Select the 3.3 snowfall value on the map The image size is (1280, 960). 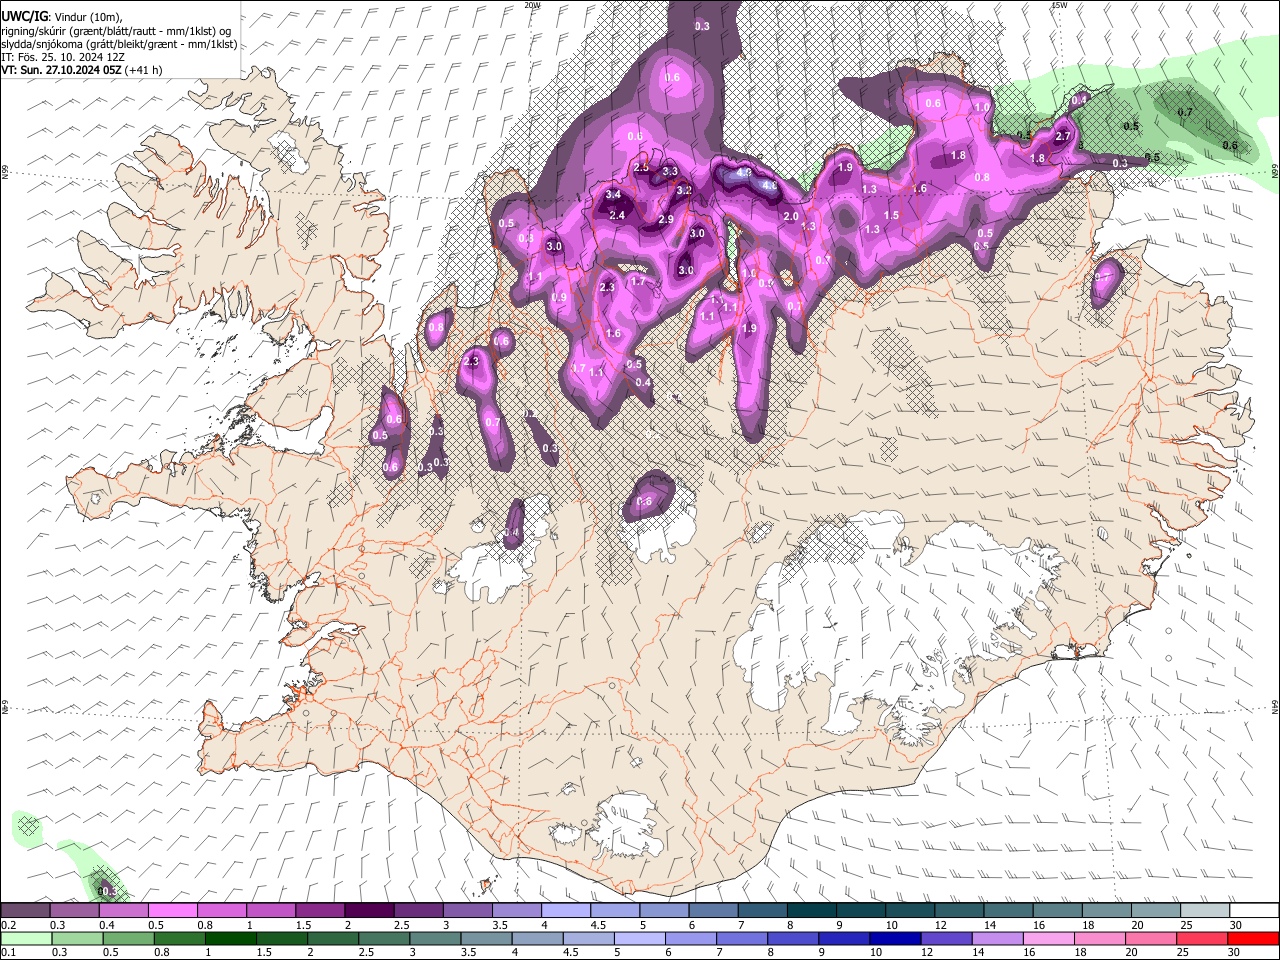670,172
